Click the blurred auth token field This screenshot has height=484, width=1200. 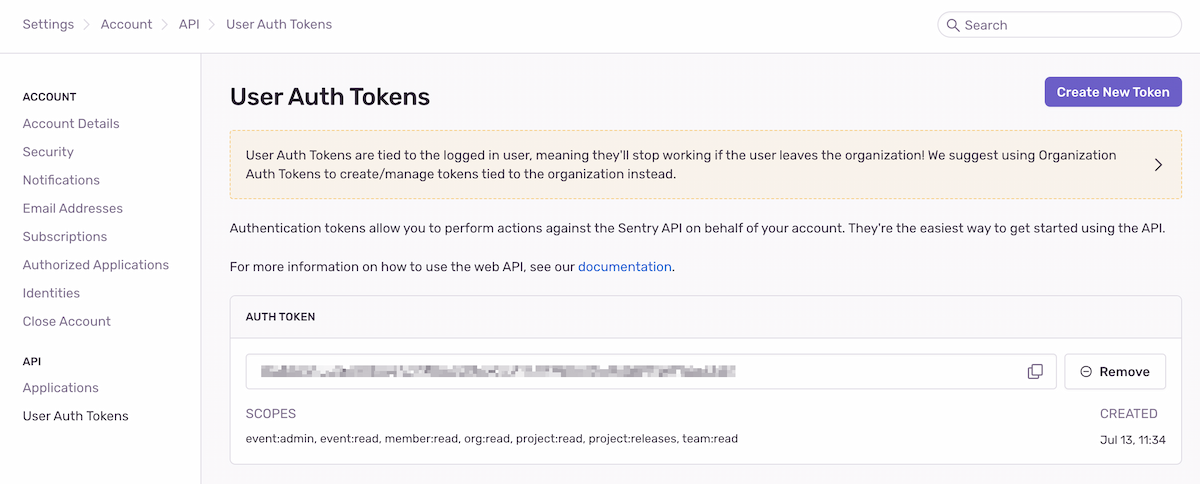tap(498, 371)
